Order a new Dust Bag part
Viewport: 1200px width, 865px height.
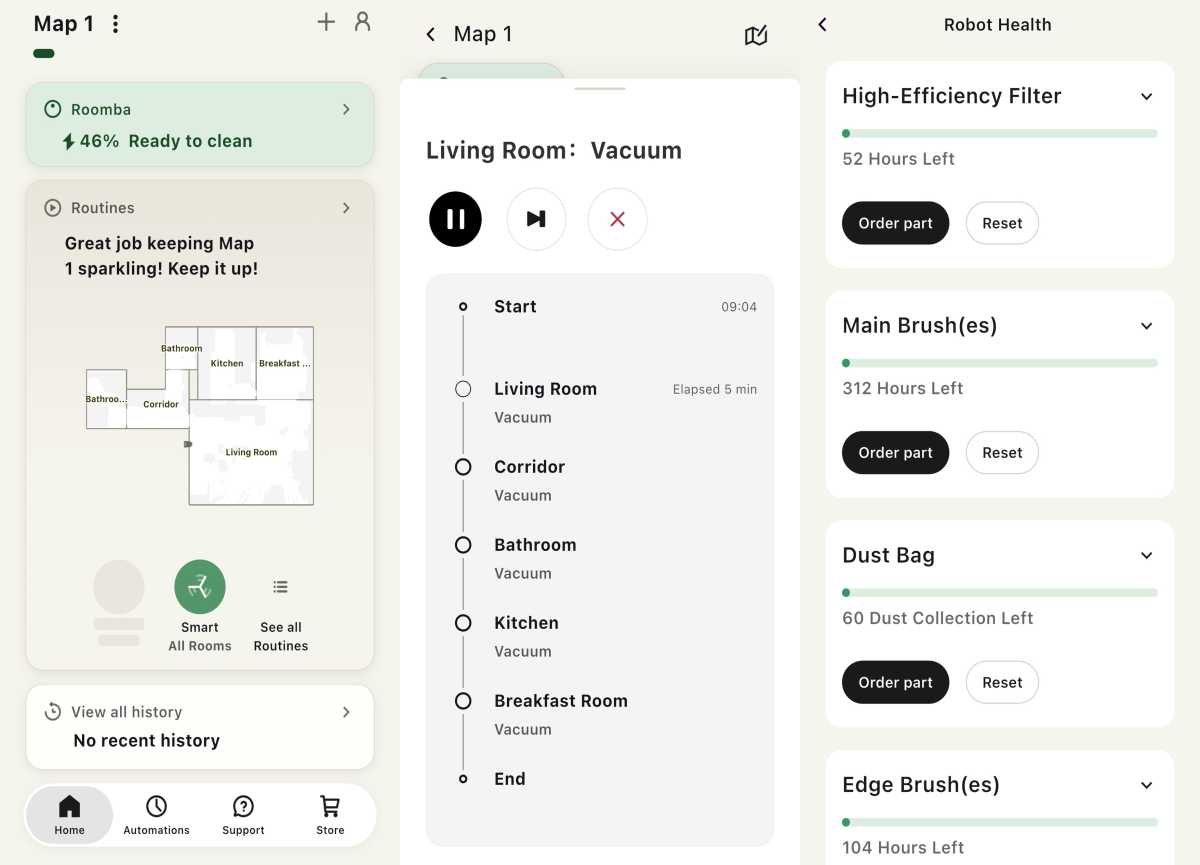[895, 682]
